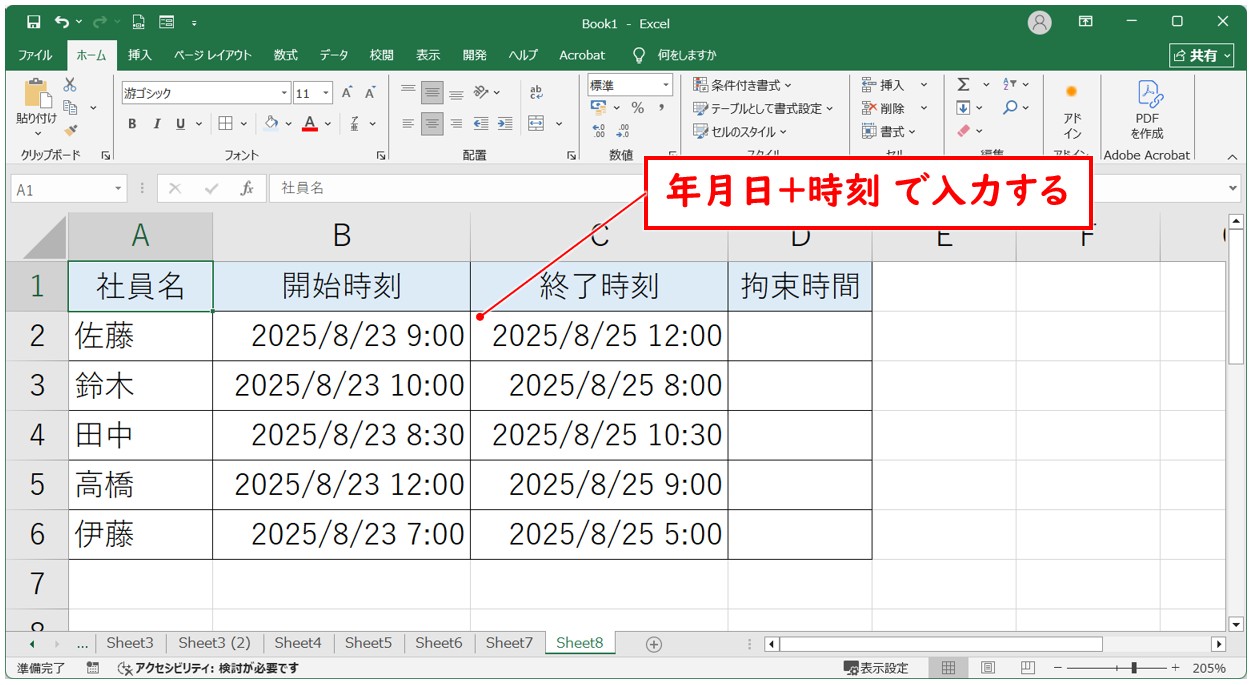The width and height of the screenshot is (1252, 685).
Task: Create PDF with Adobe Acrobat
Action: point(1146,110)
